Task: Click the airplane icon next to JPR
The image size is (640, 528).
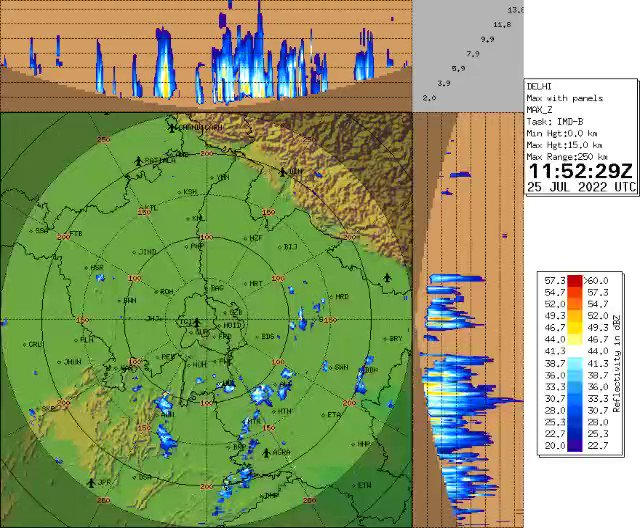Action: [x=91, y=483]
